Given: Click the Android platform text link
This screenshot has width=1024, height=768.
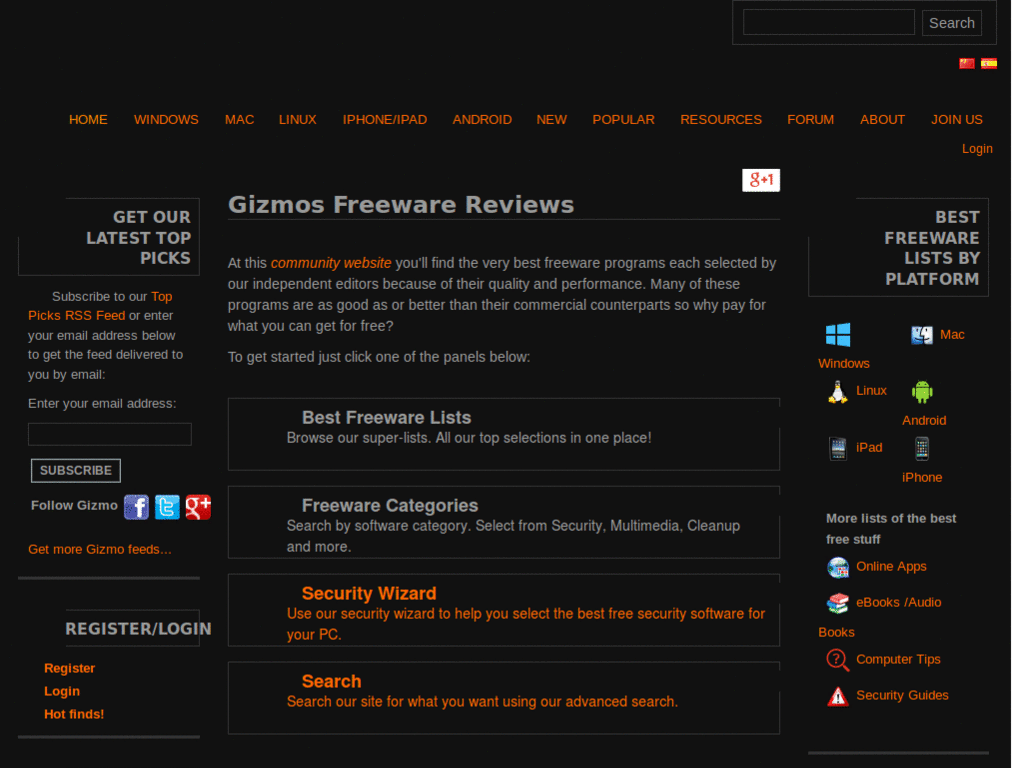Looking at the screenshot, I should point(924,421).
